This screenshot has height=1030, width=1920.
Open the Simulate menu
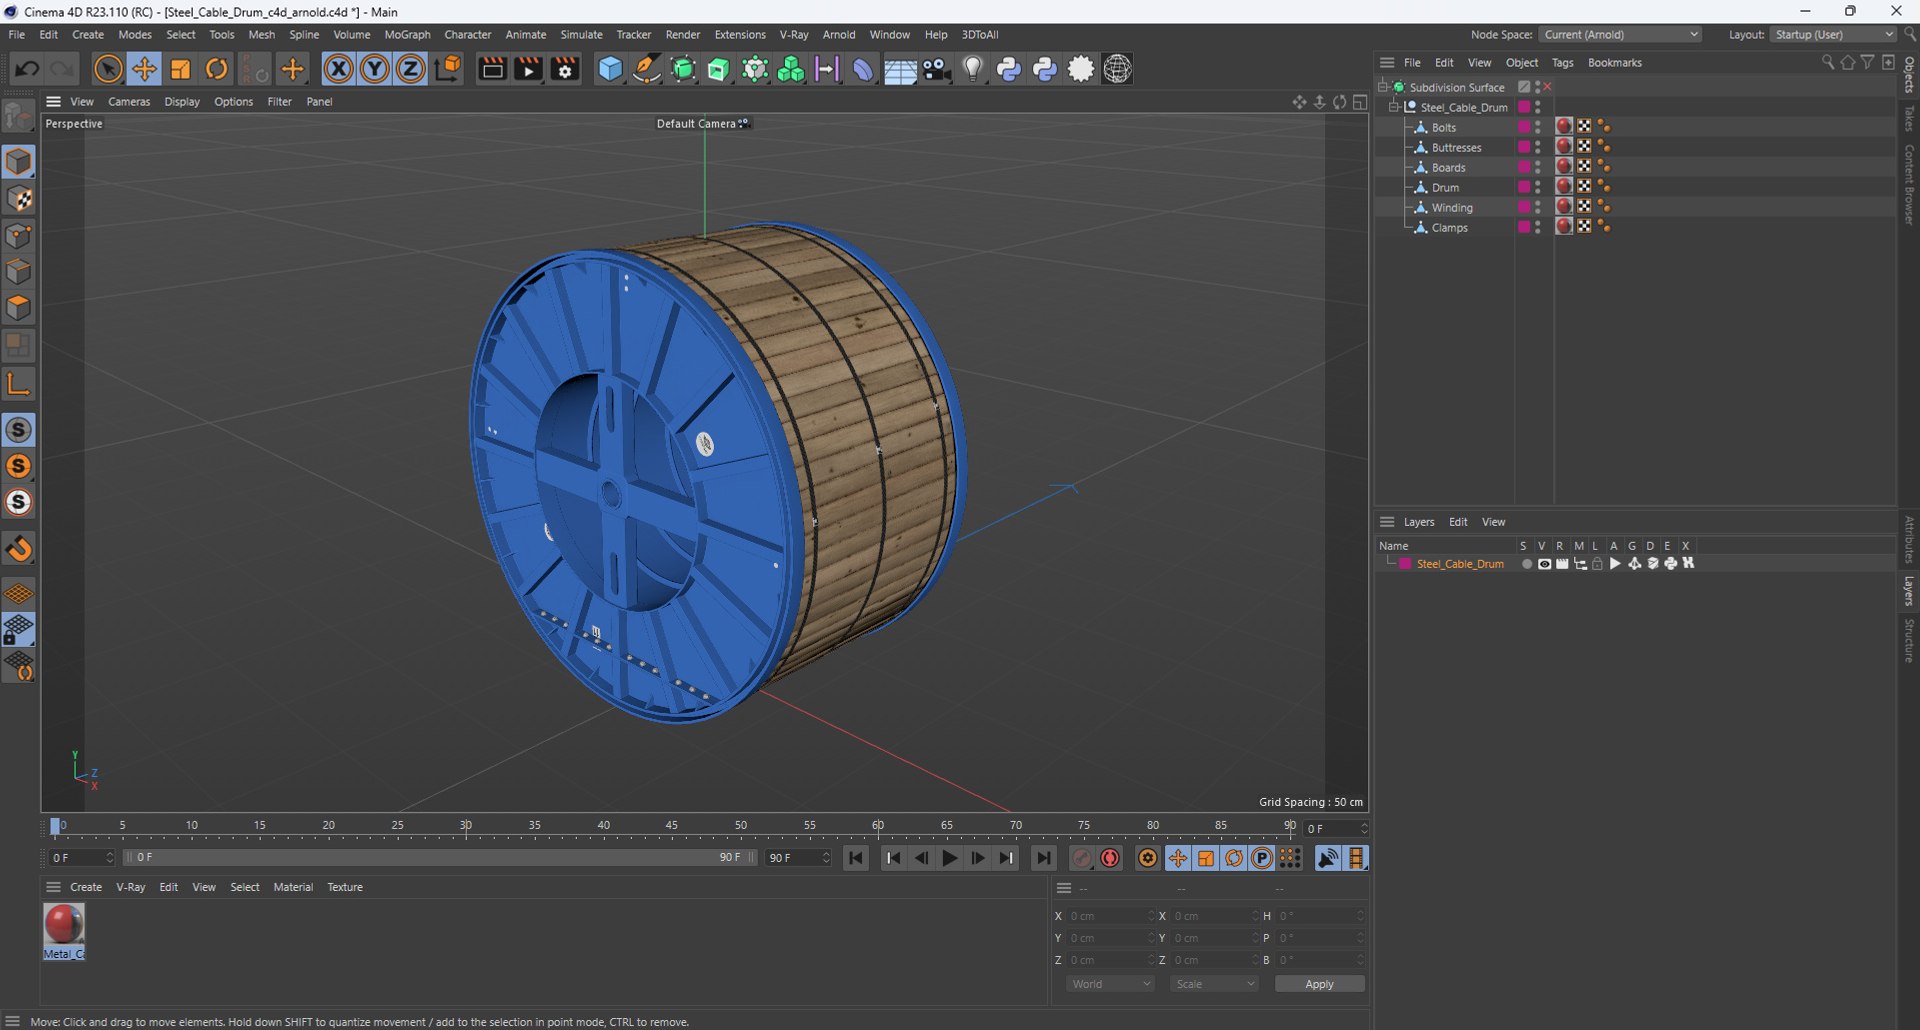pos(581,34)
